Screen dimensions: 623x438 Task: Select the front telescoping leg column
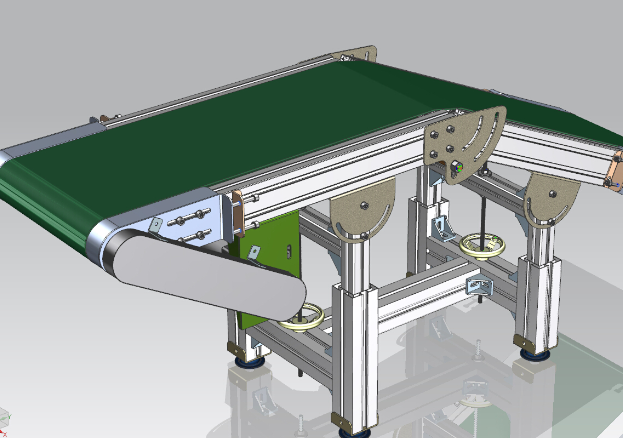(355, 334)
